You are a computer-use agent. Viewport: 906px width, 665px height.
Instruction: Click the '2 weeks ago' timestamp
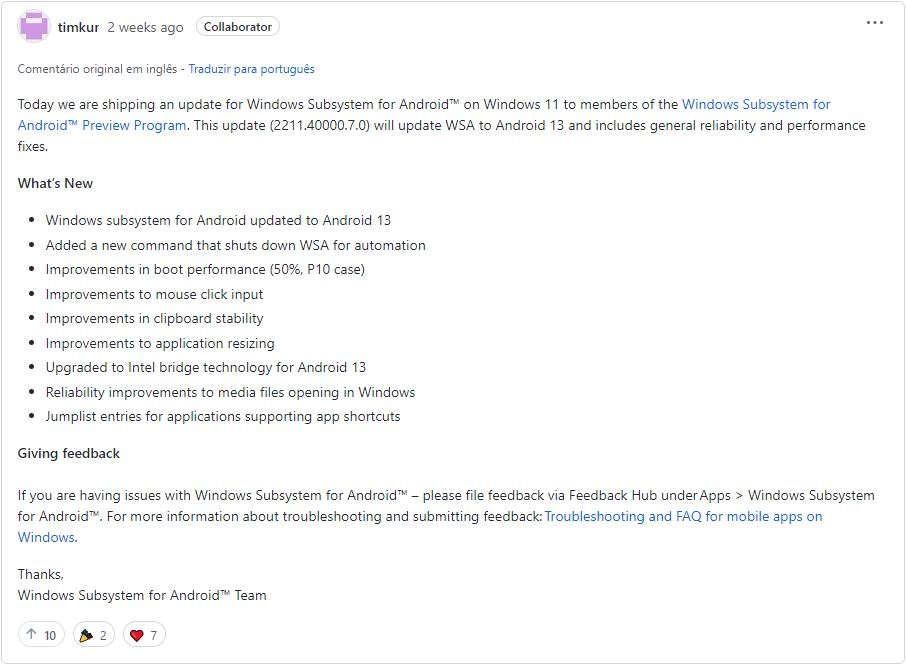coord(145,27)
